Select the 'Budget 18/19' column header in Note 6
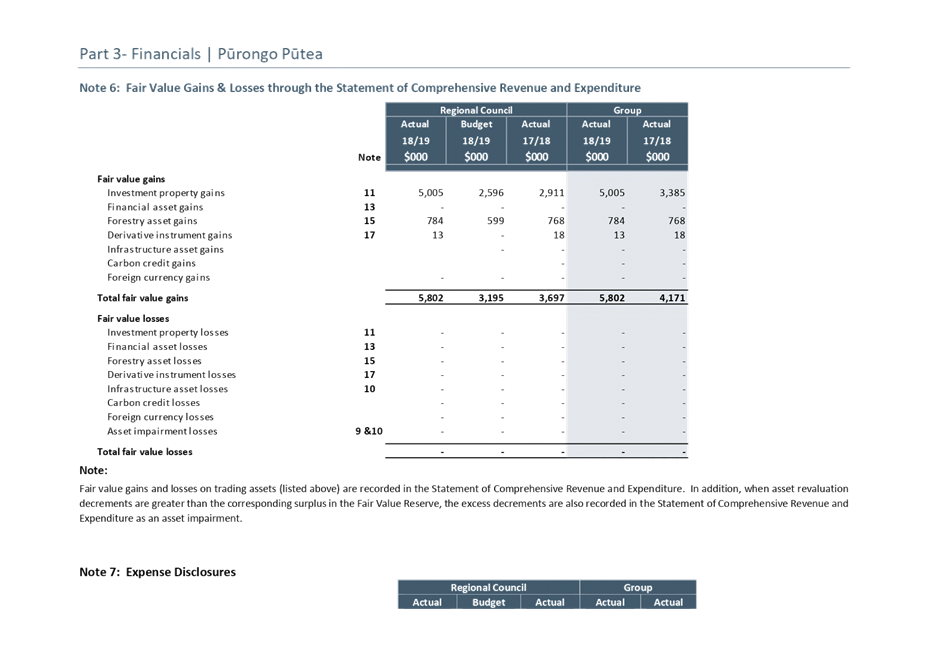Screen dimensions: 928x656 476,140
